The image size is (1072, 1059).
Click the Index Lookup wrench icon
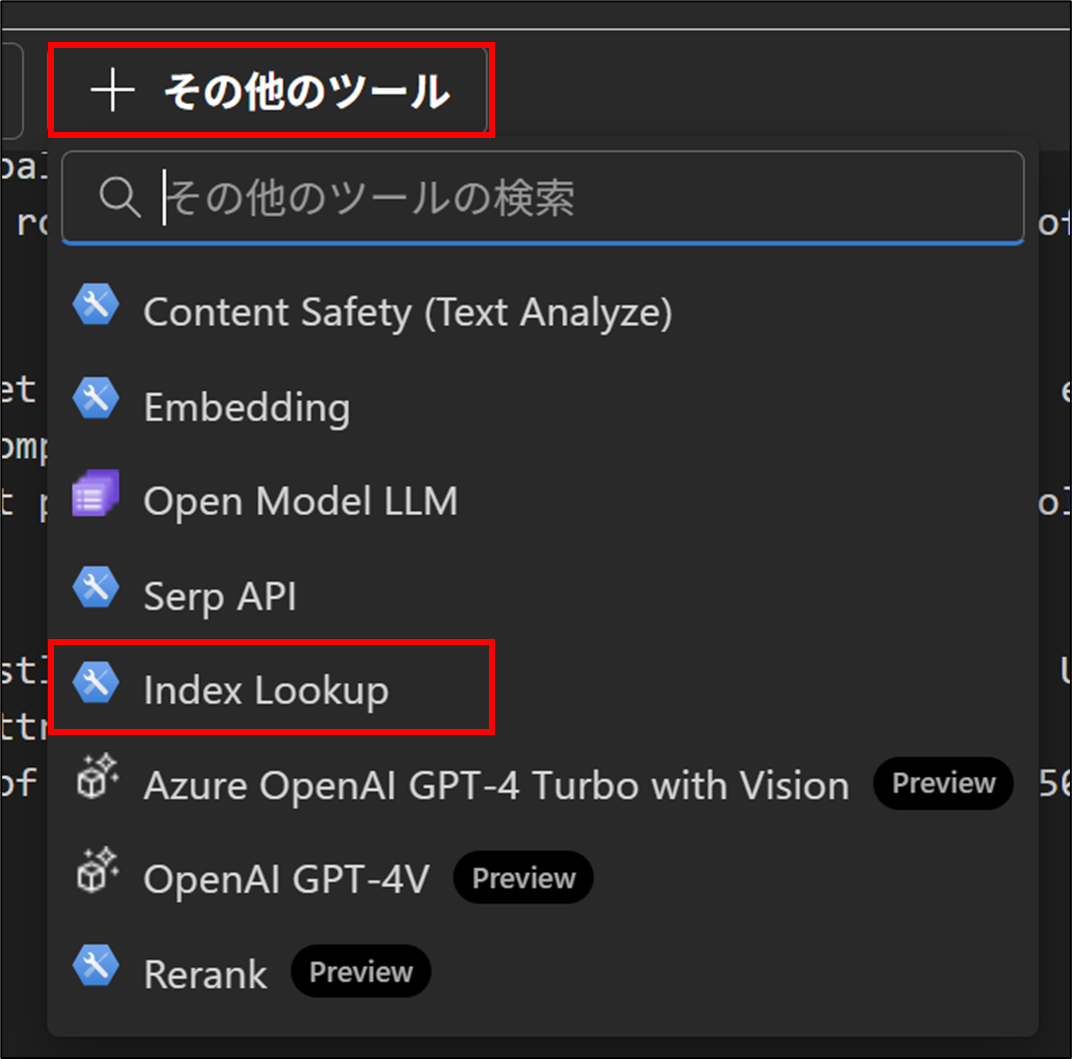point(96,682)
